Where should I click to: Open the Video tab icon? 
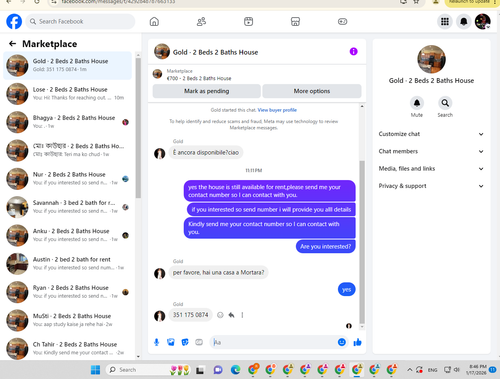pos(248,22)
